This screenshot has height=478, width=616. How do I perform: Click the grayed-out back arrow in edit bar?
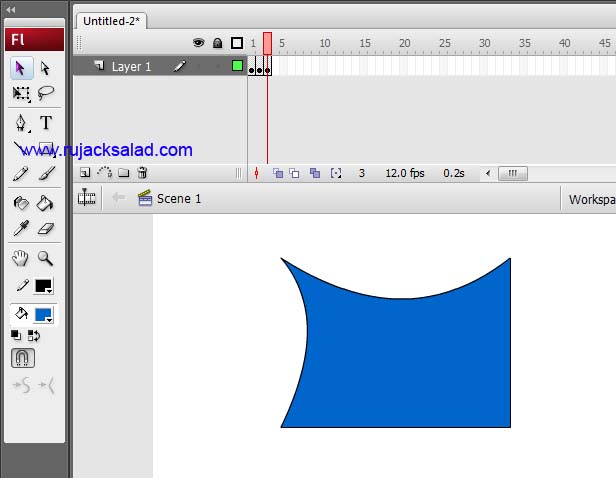118,197
